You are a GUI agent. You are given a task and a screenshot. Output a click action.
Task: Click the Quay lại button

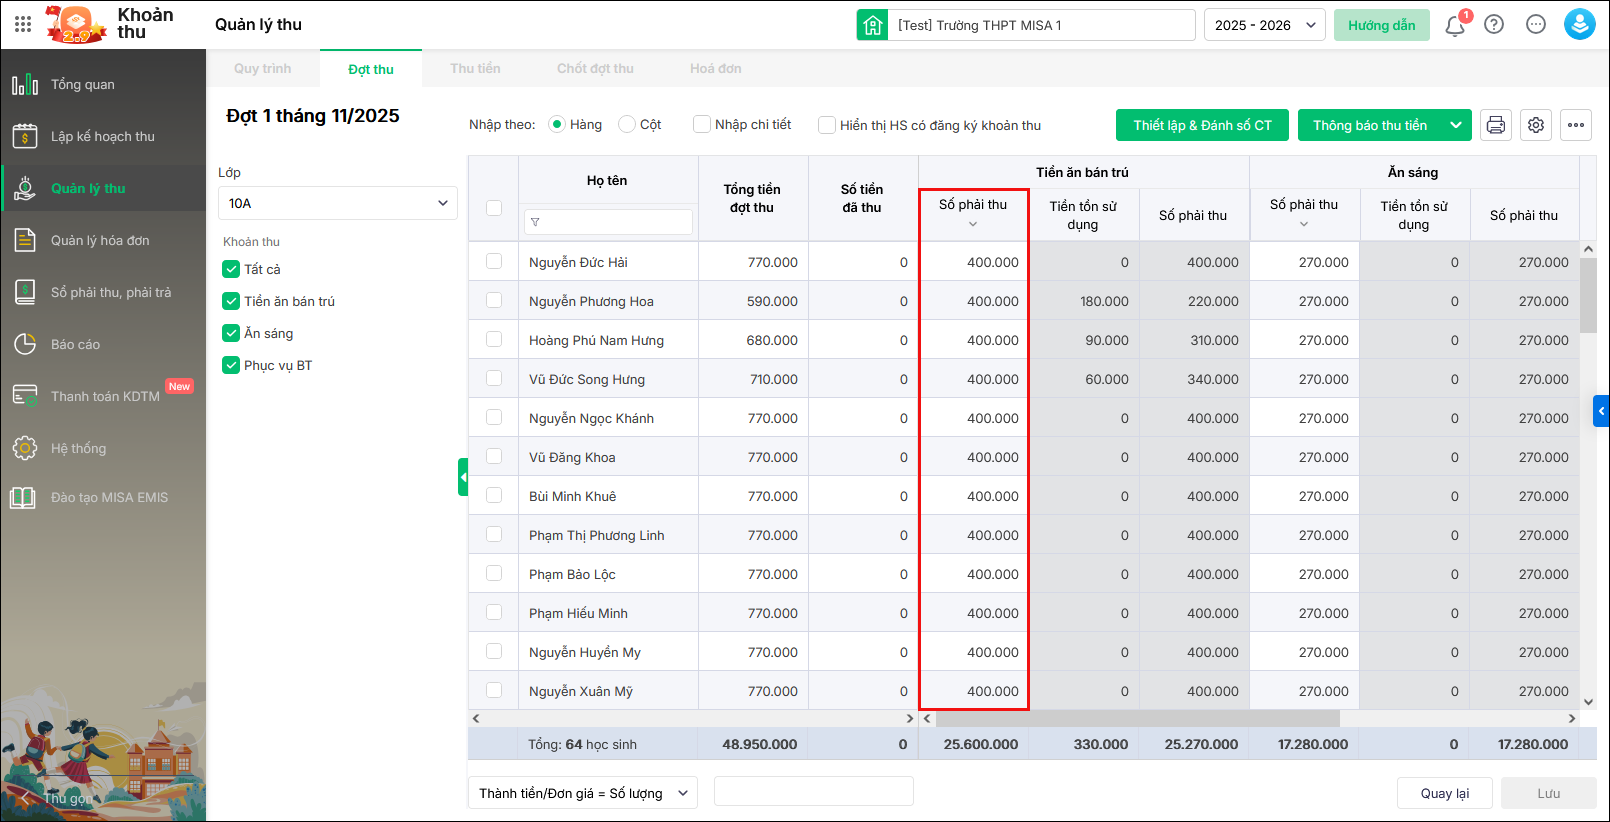[1444, 793]
